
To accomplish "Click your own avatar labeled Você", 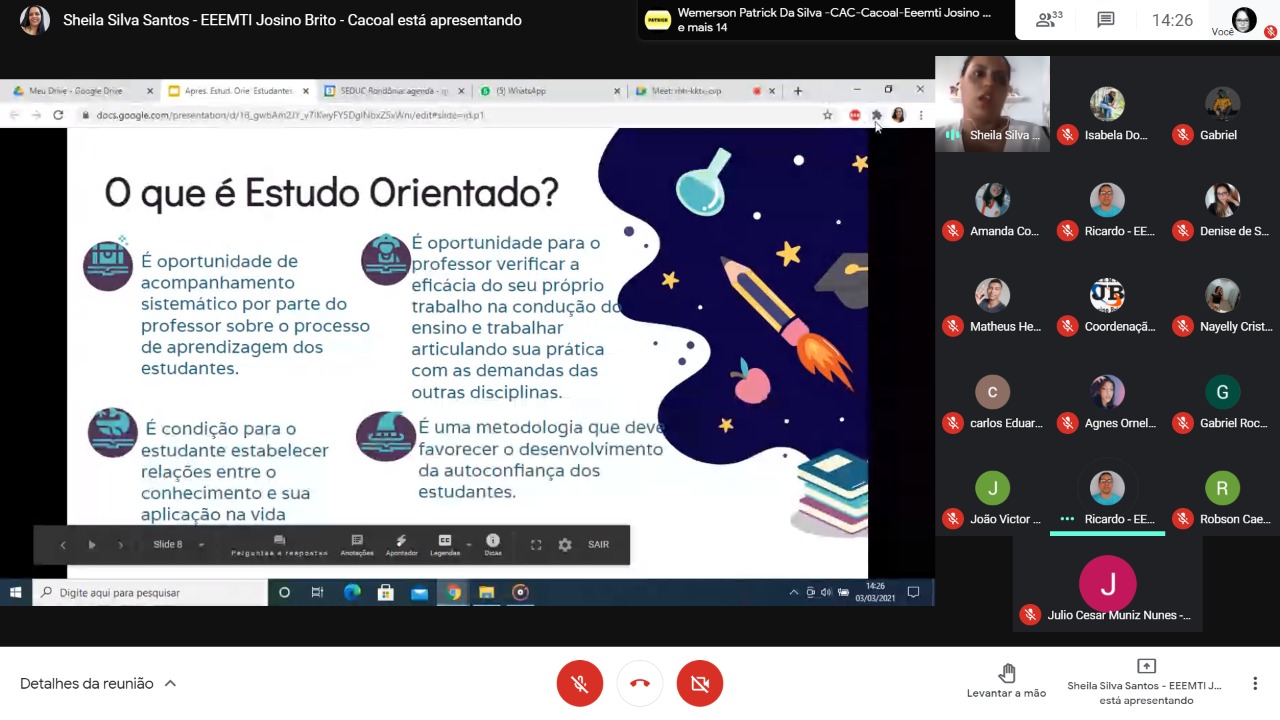I will click(x=1243, y=20).
